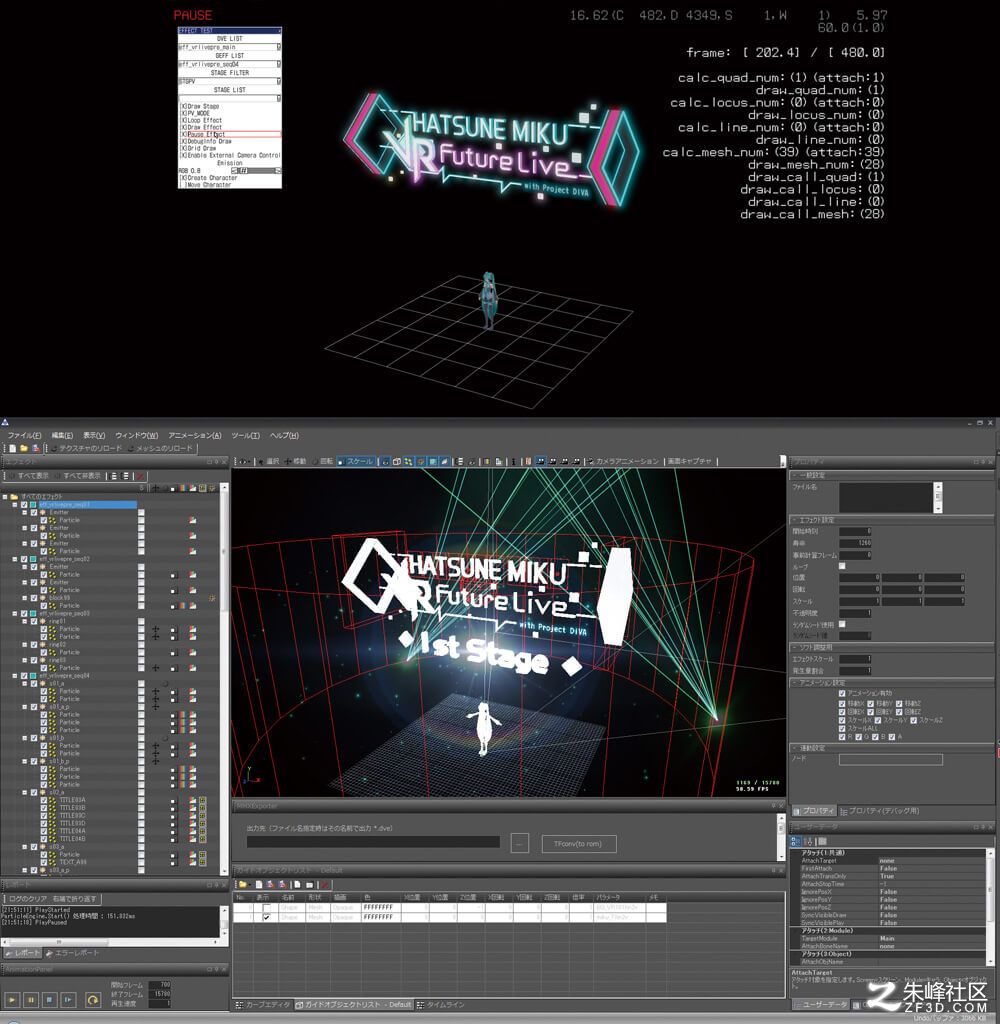
Task: Collapse the eff_vrlivepre_seq03 tree node
Action: pos(15,614)
